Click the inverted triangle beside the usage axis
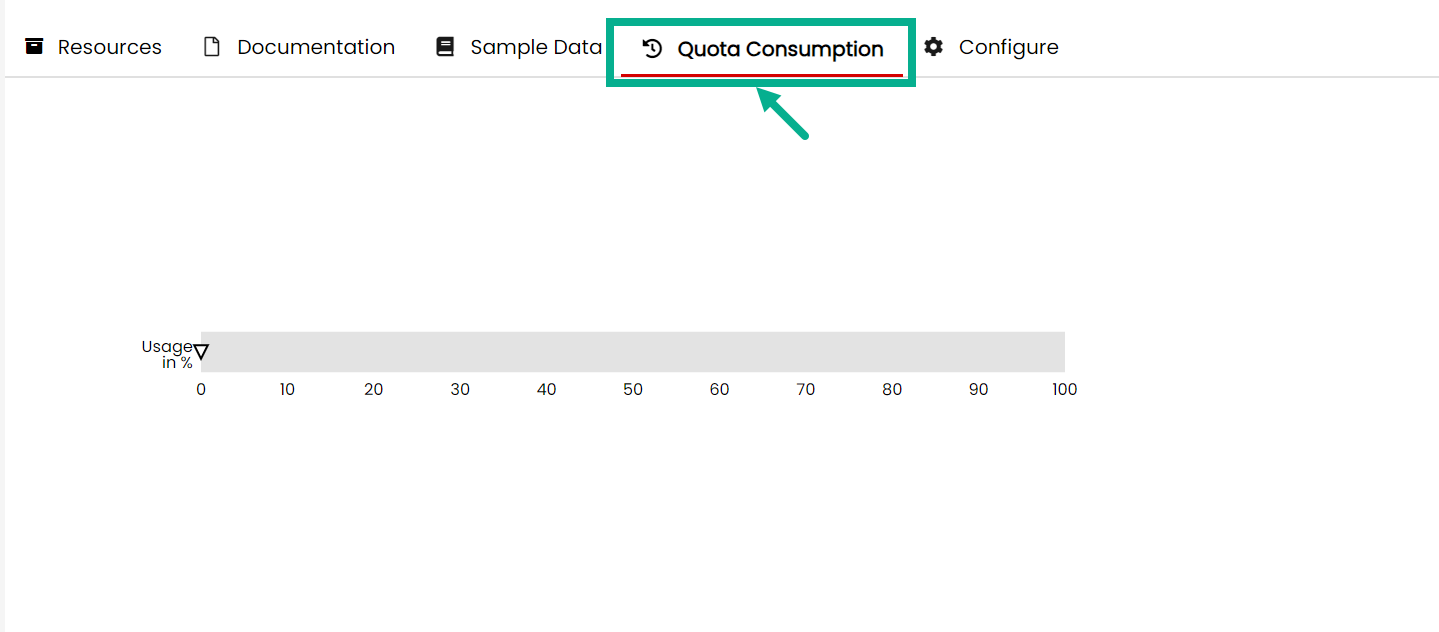1439x632 pixels. (x=201, y=352)
